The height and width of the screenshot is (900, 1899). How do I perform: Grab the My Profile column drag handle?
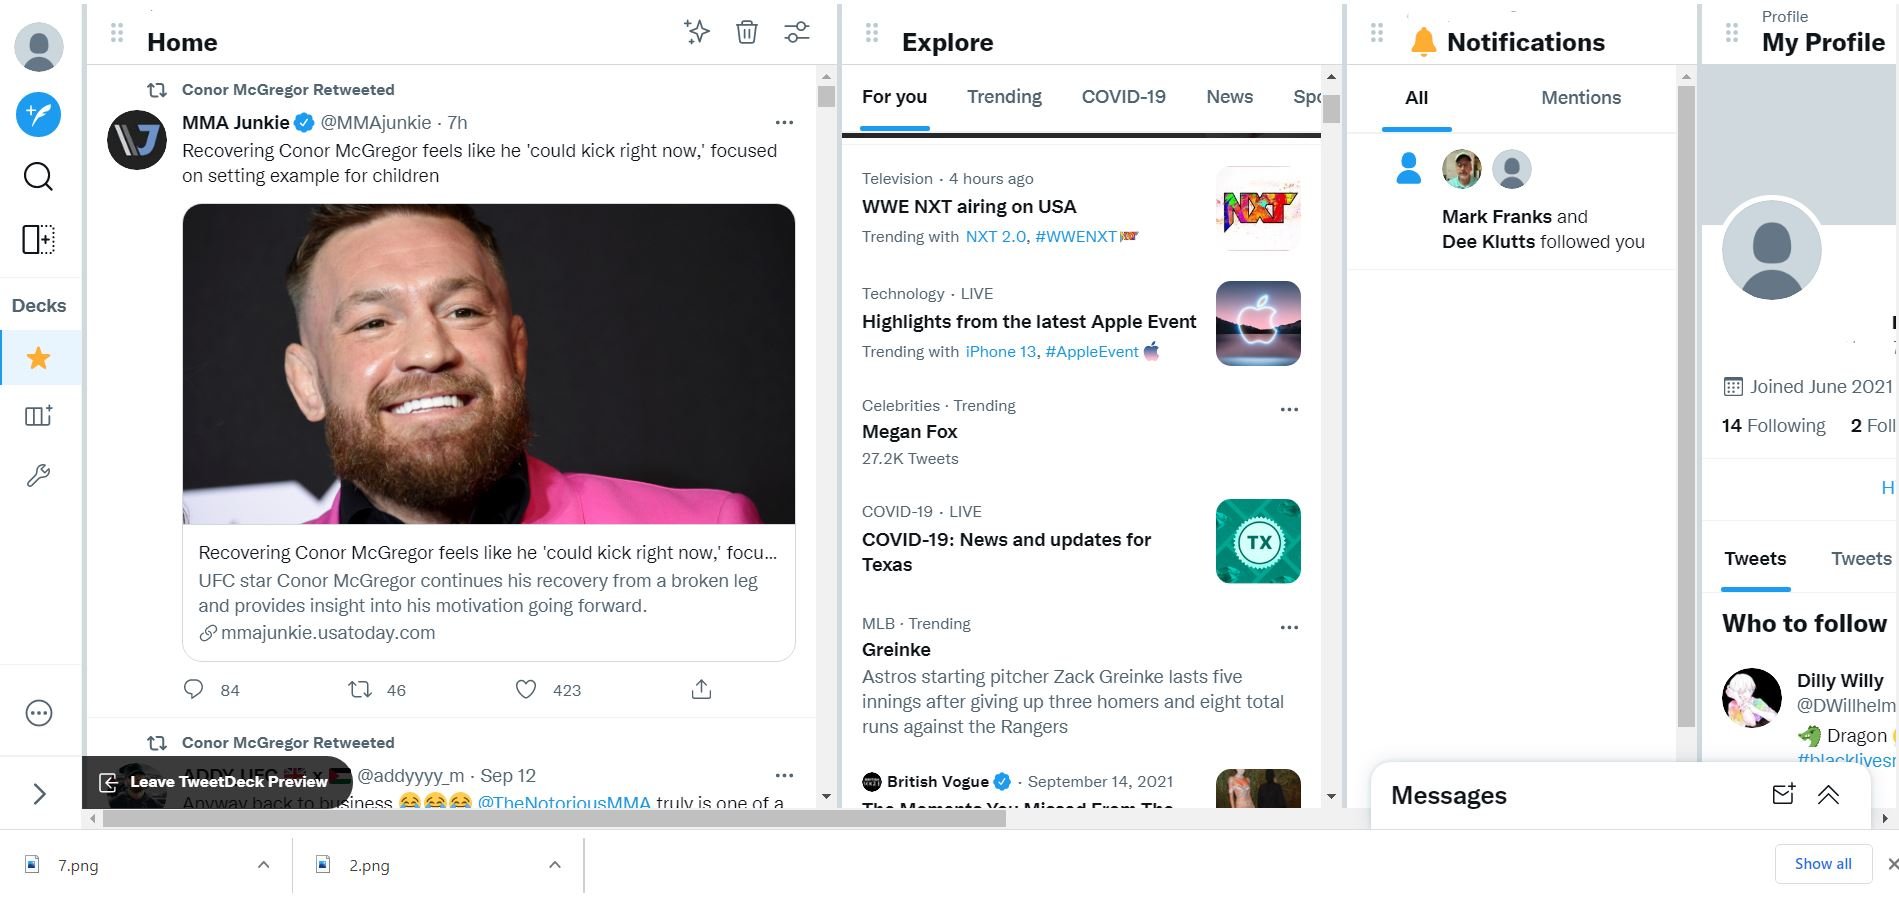coord(1732,33)
